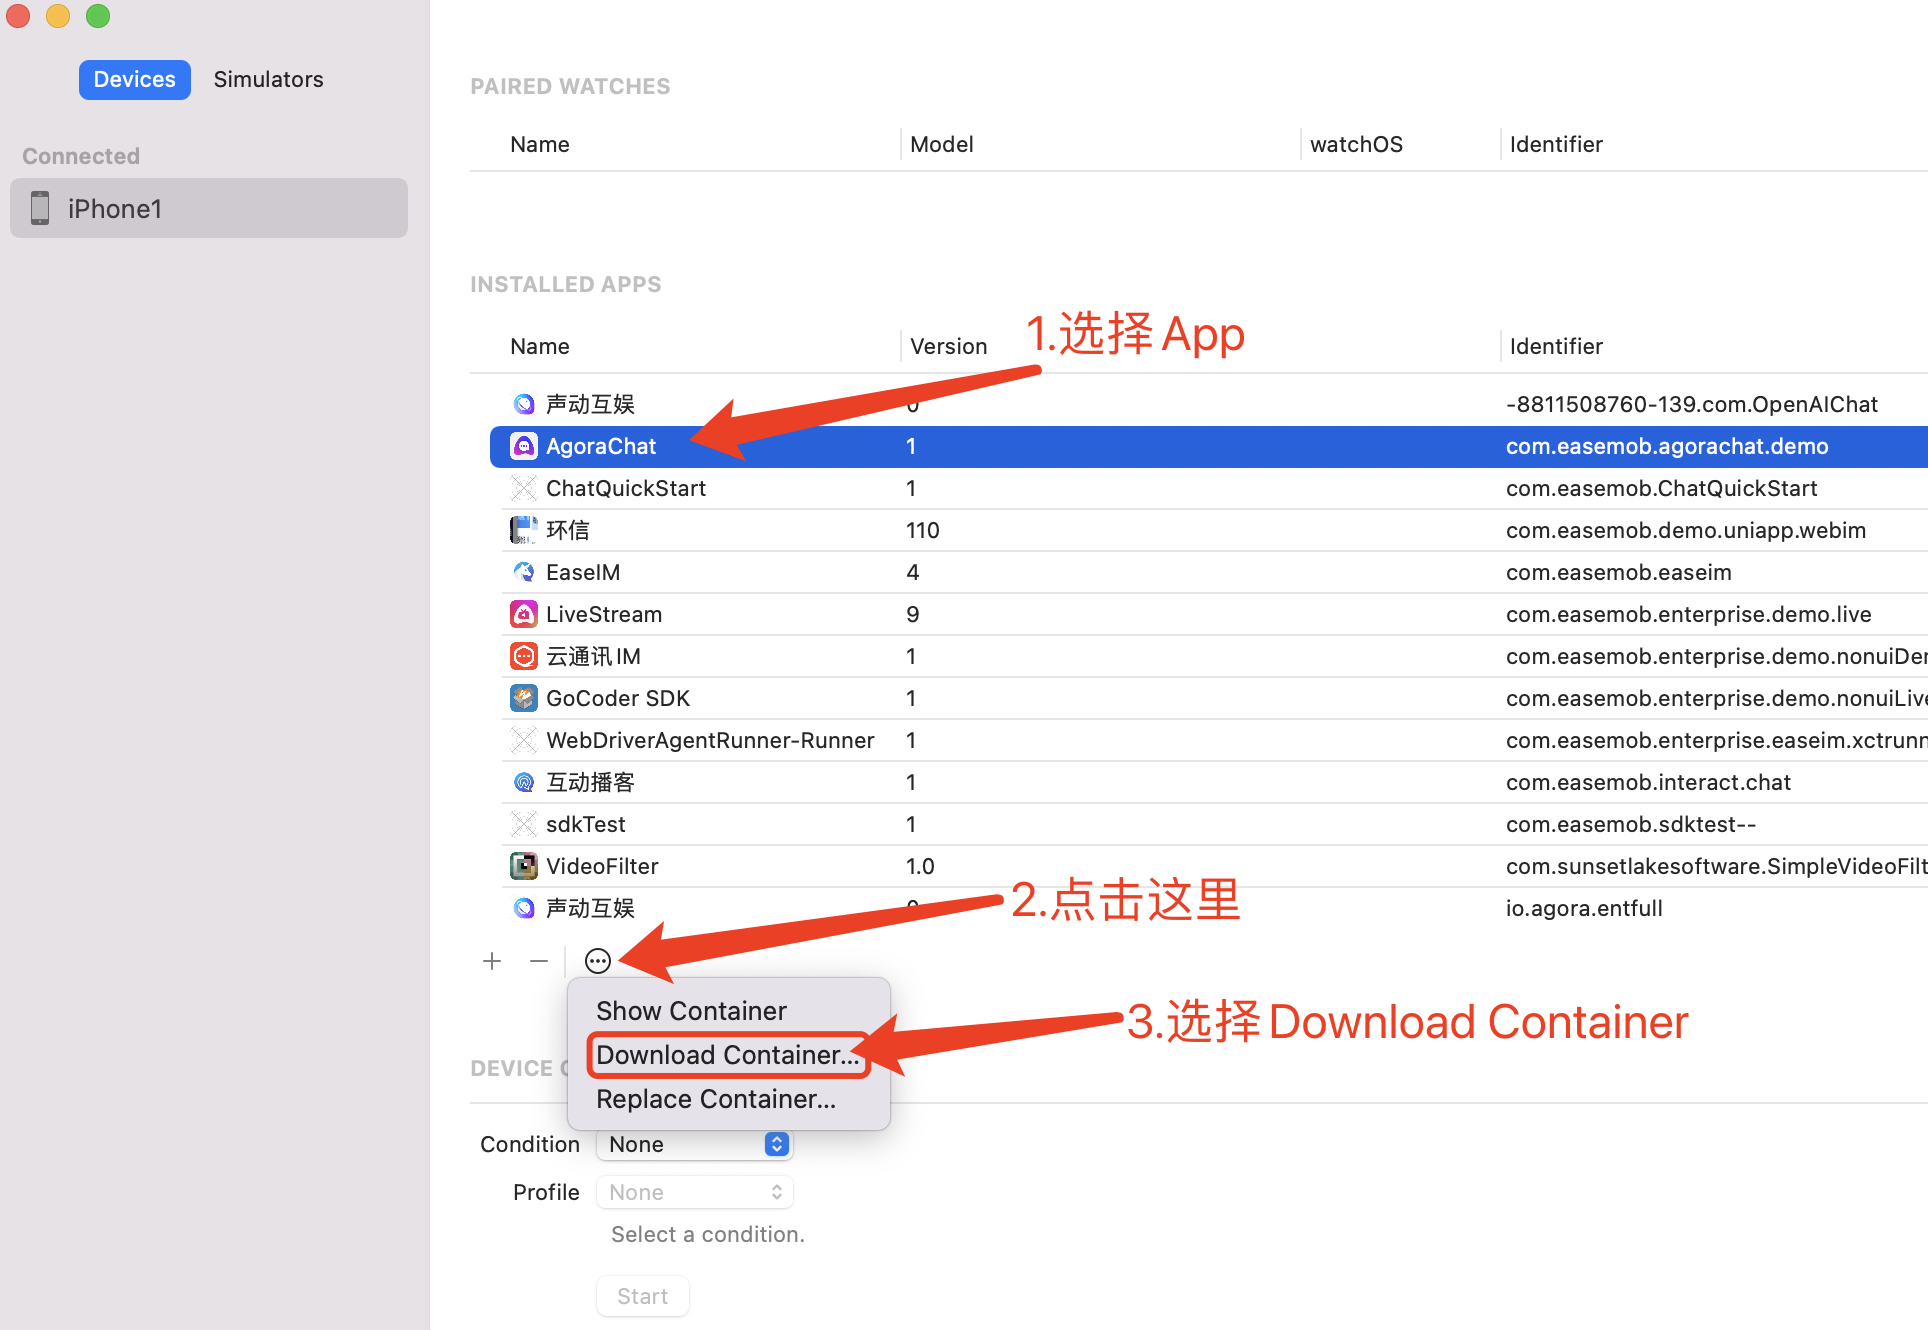Click the ChatQuickStart placeholder icon
Screen dimensions: 1928x1330
[524, 488]
